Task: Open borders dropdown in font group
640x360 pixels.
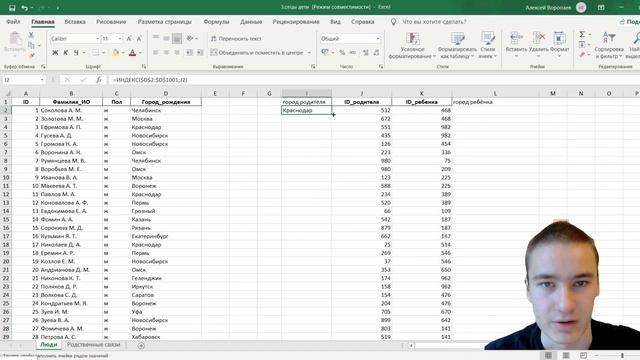Action: tap(103, 53)
